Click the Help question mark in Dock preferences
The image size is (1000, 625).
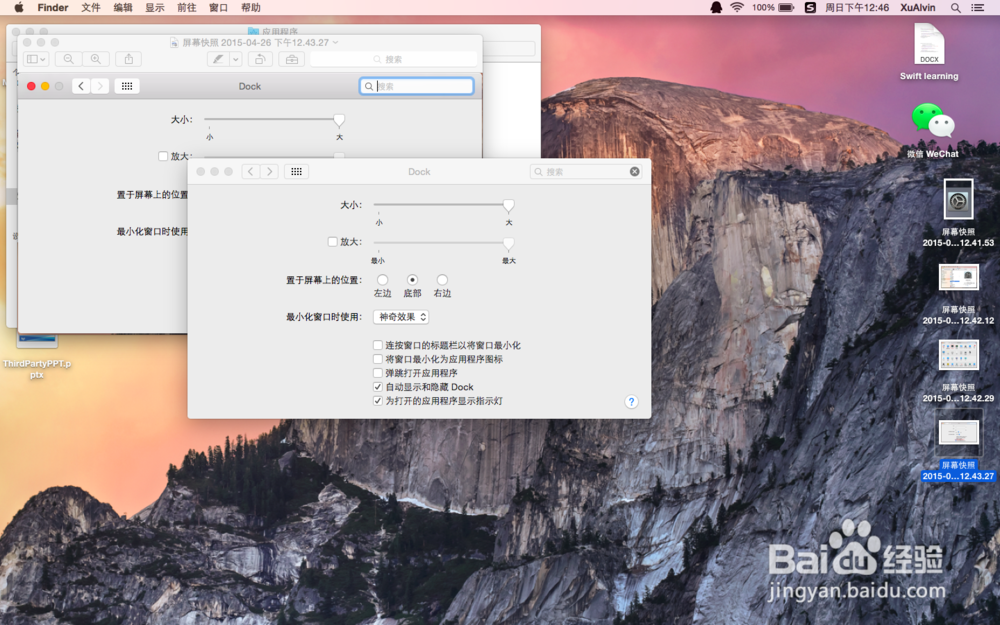coord(631,401)
